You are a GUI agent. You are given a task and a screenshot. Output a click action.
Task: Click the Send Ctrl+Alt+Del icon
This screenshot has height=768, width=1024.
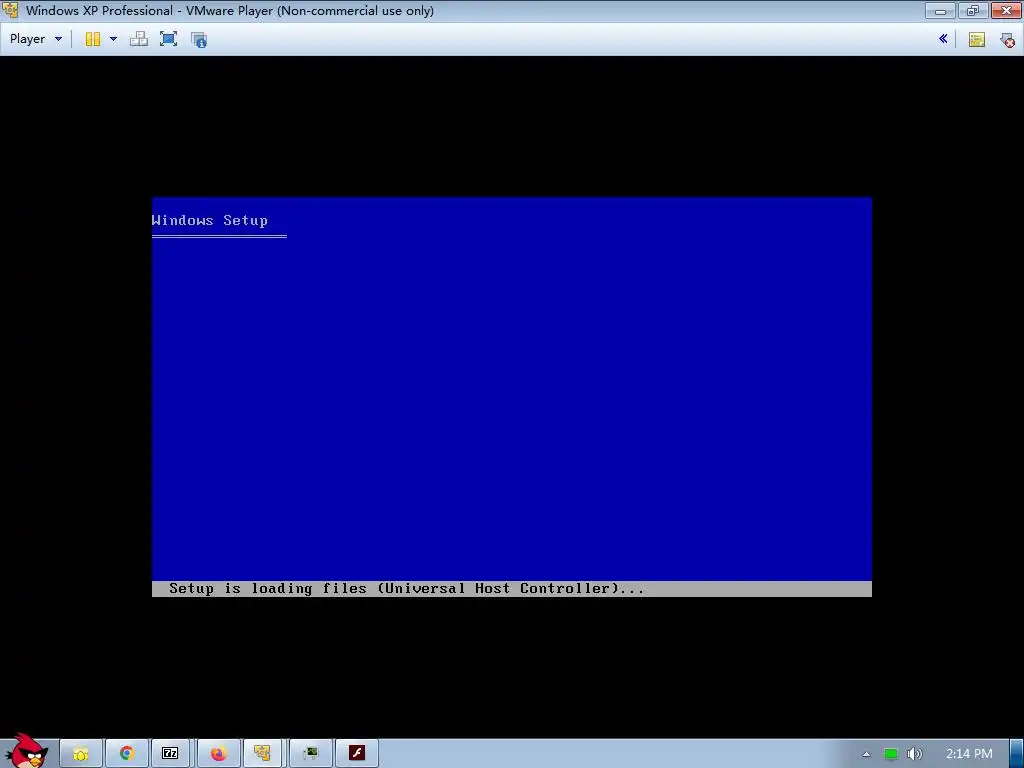tap(138, 39)
